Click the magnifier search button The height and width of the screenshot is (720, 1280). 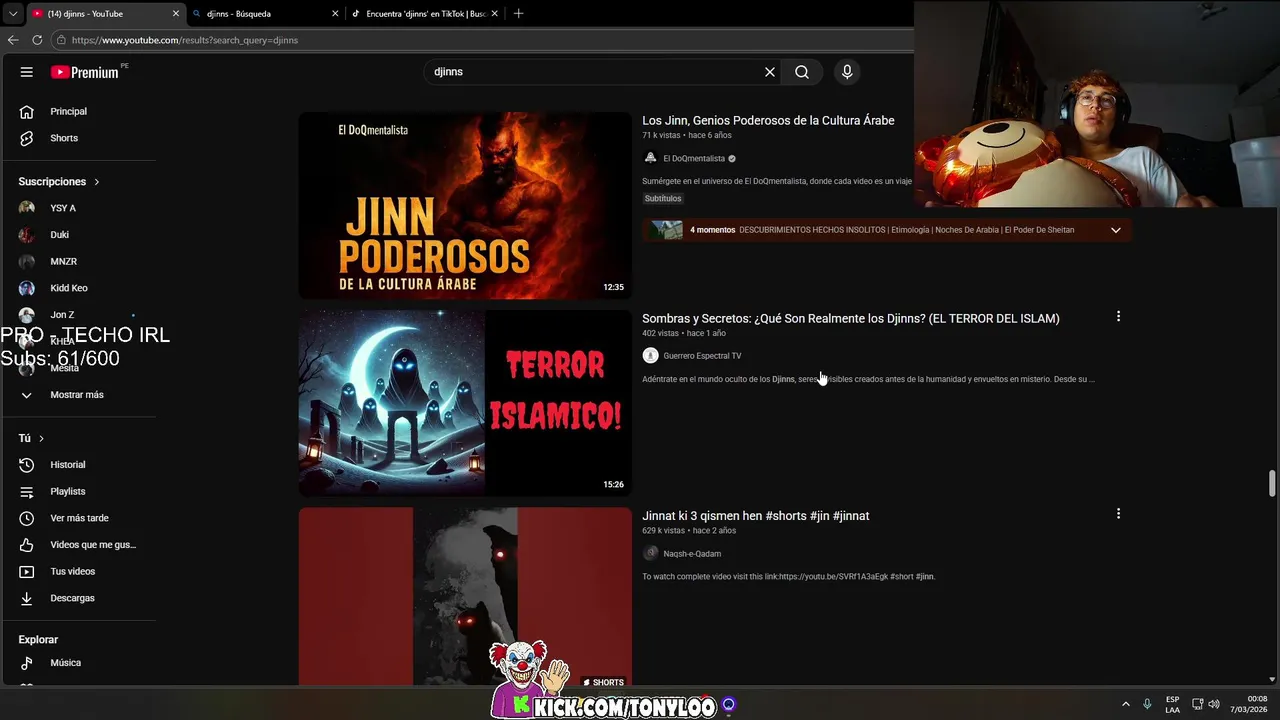[802, 72]
